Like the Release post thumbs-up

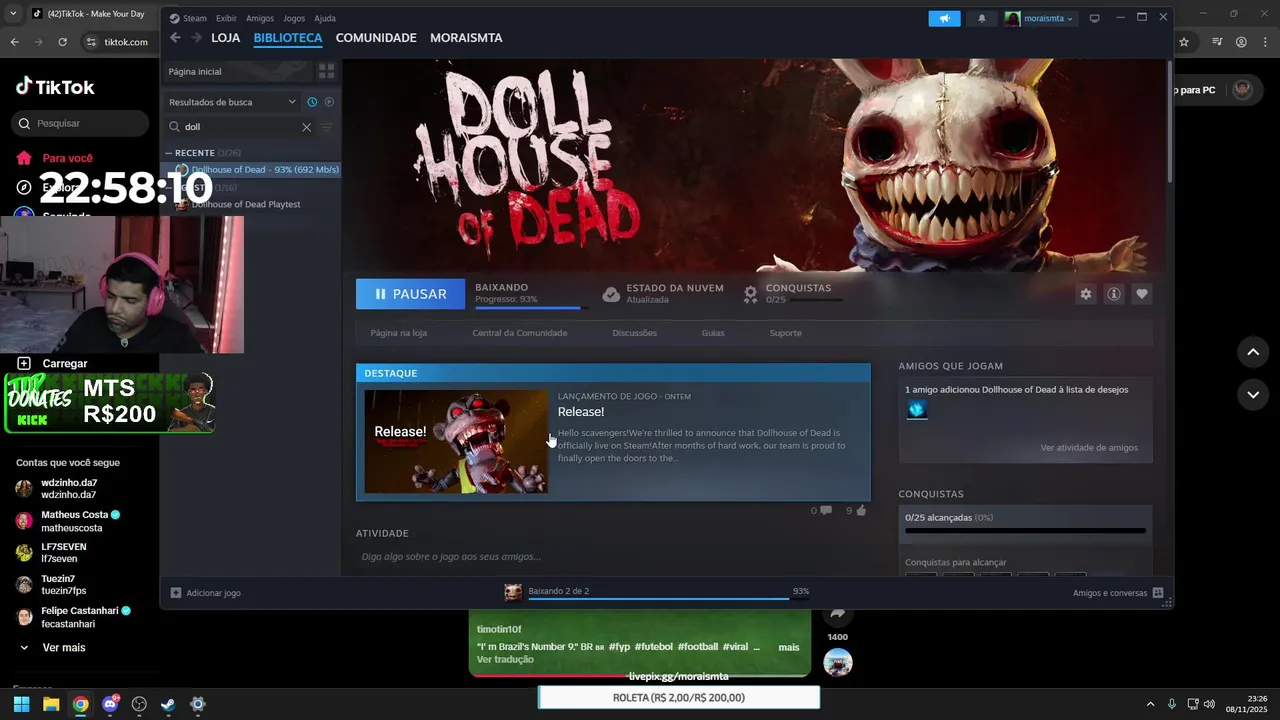pos(861,510)
